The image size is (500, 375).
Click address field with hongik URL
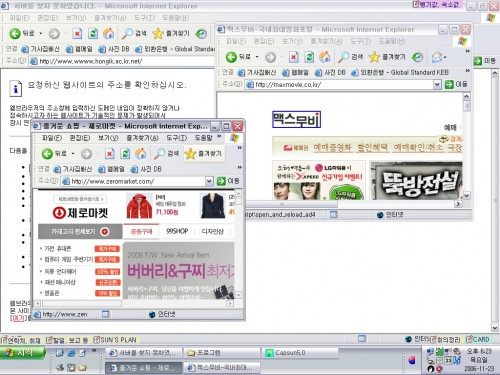click(121, 61)
